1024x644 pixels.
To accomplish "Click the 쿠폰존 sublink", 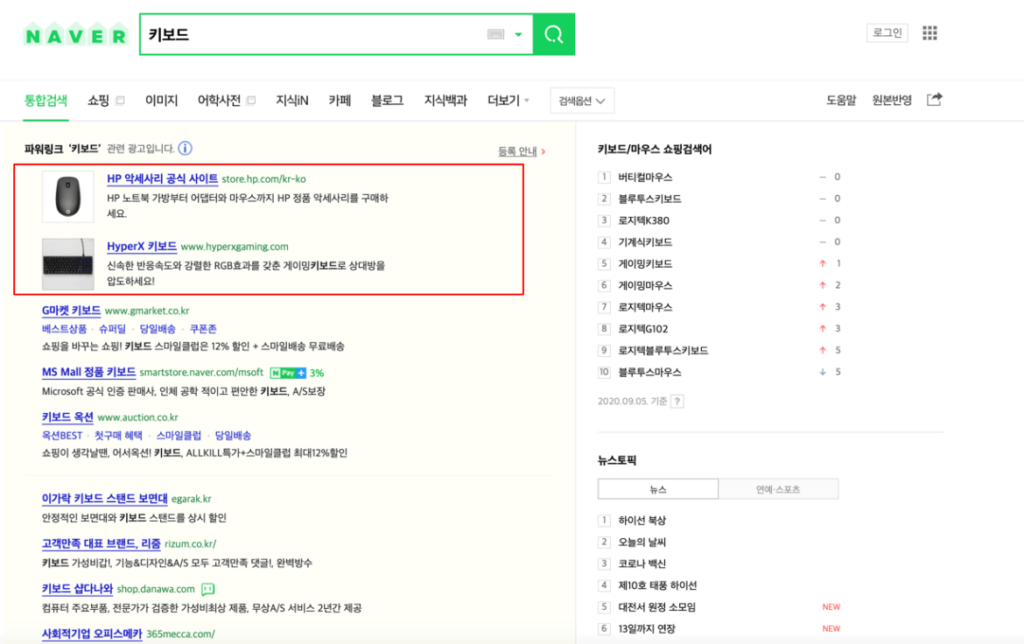I will [203, 329].
